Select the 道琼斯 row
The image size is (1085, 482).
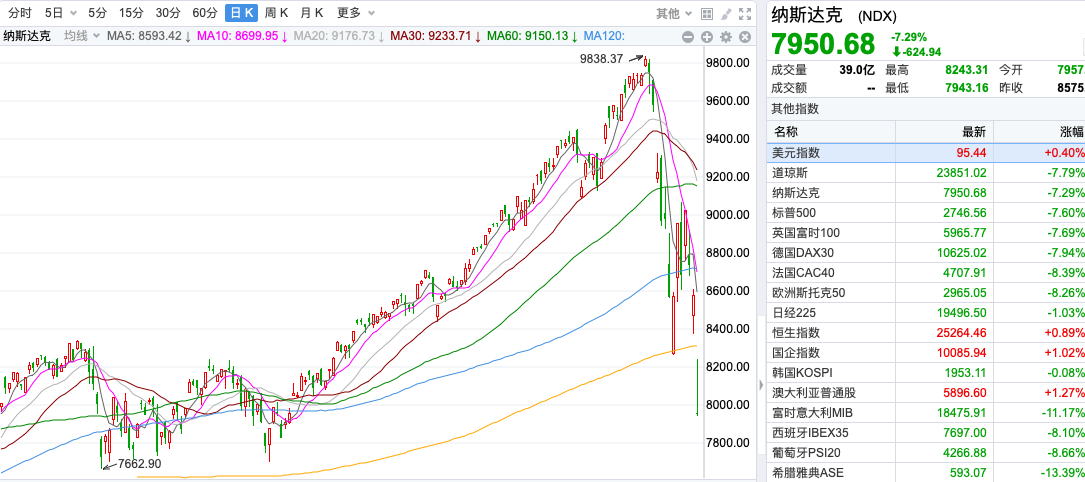(927, 172)
